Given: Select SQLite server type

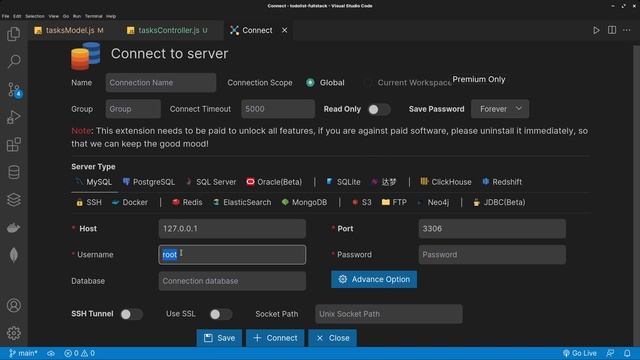Looking at the screenshot, I should coord(343,182).
